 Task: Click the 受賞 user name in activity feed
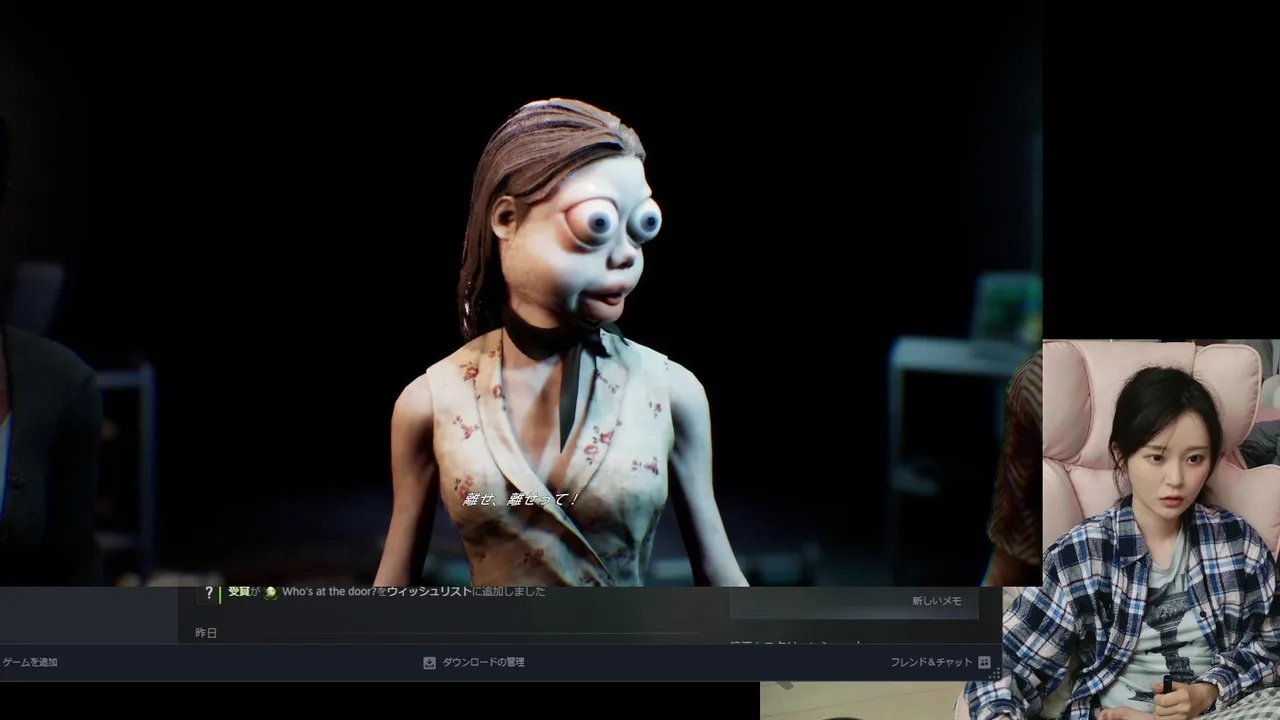point(238,592)
